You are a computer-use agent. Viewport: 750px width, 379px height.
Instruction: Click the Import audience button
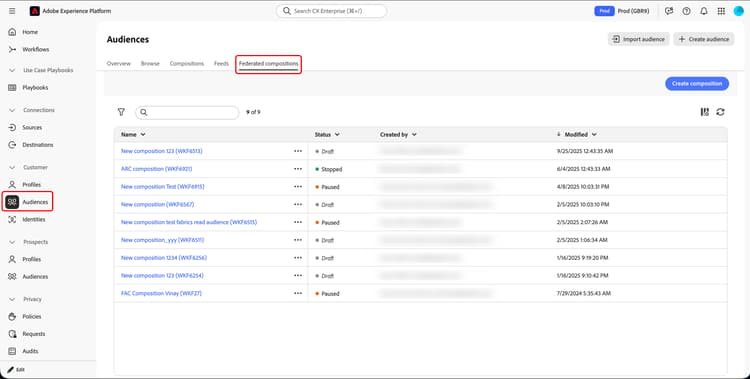click(639, 39)
